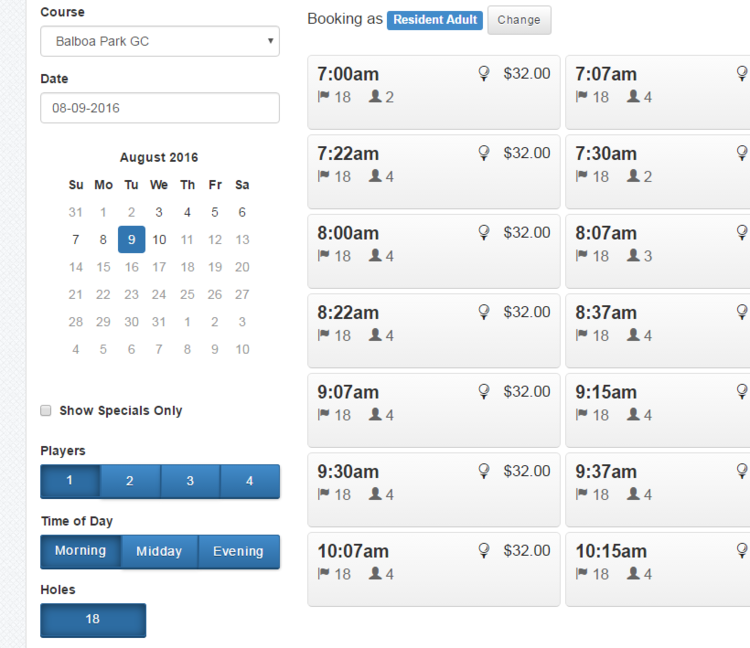Enable the Show Specials Only checkbox
750x648 pixels.
point(46,410)
